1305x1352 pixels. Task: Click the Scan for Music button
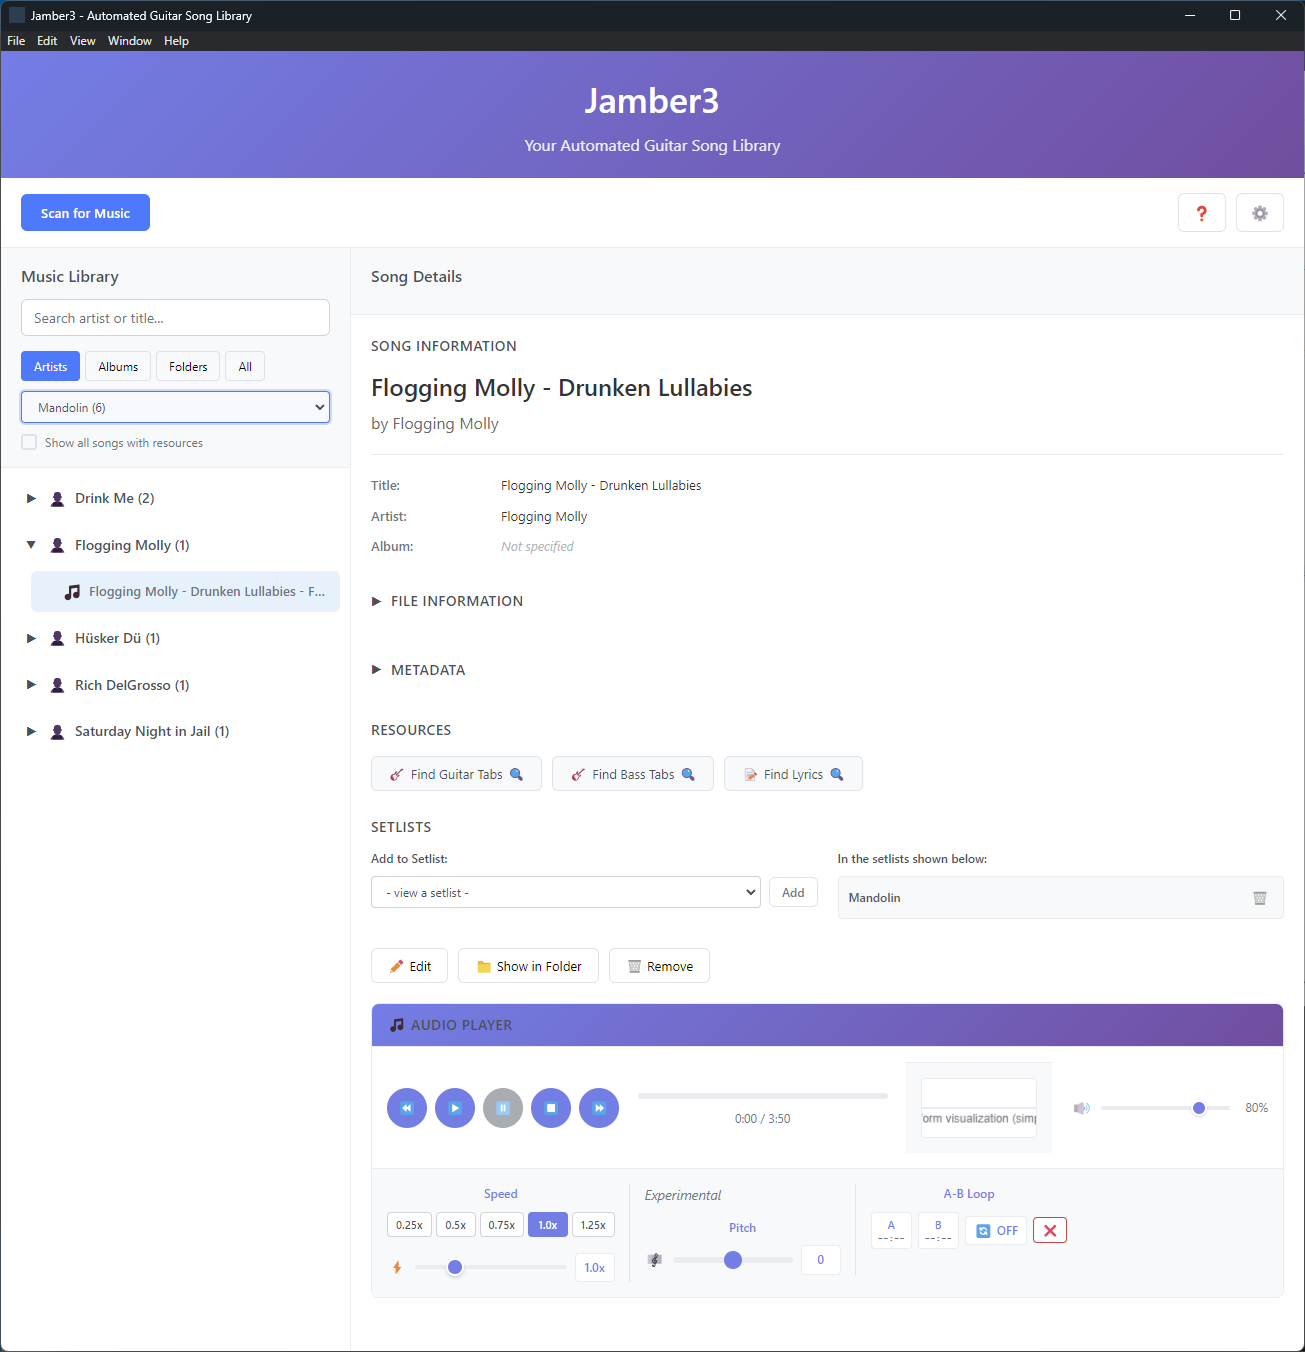pos(85,213)
